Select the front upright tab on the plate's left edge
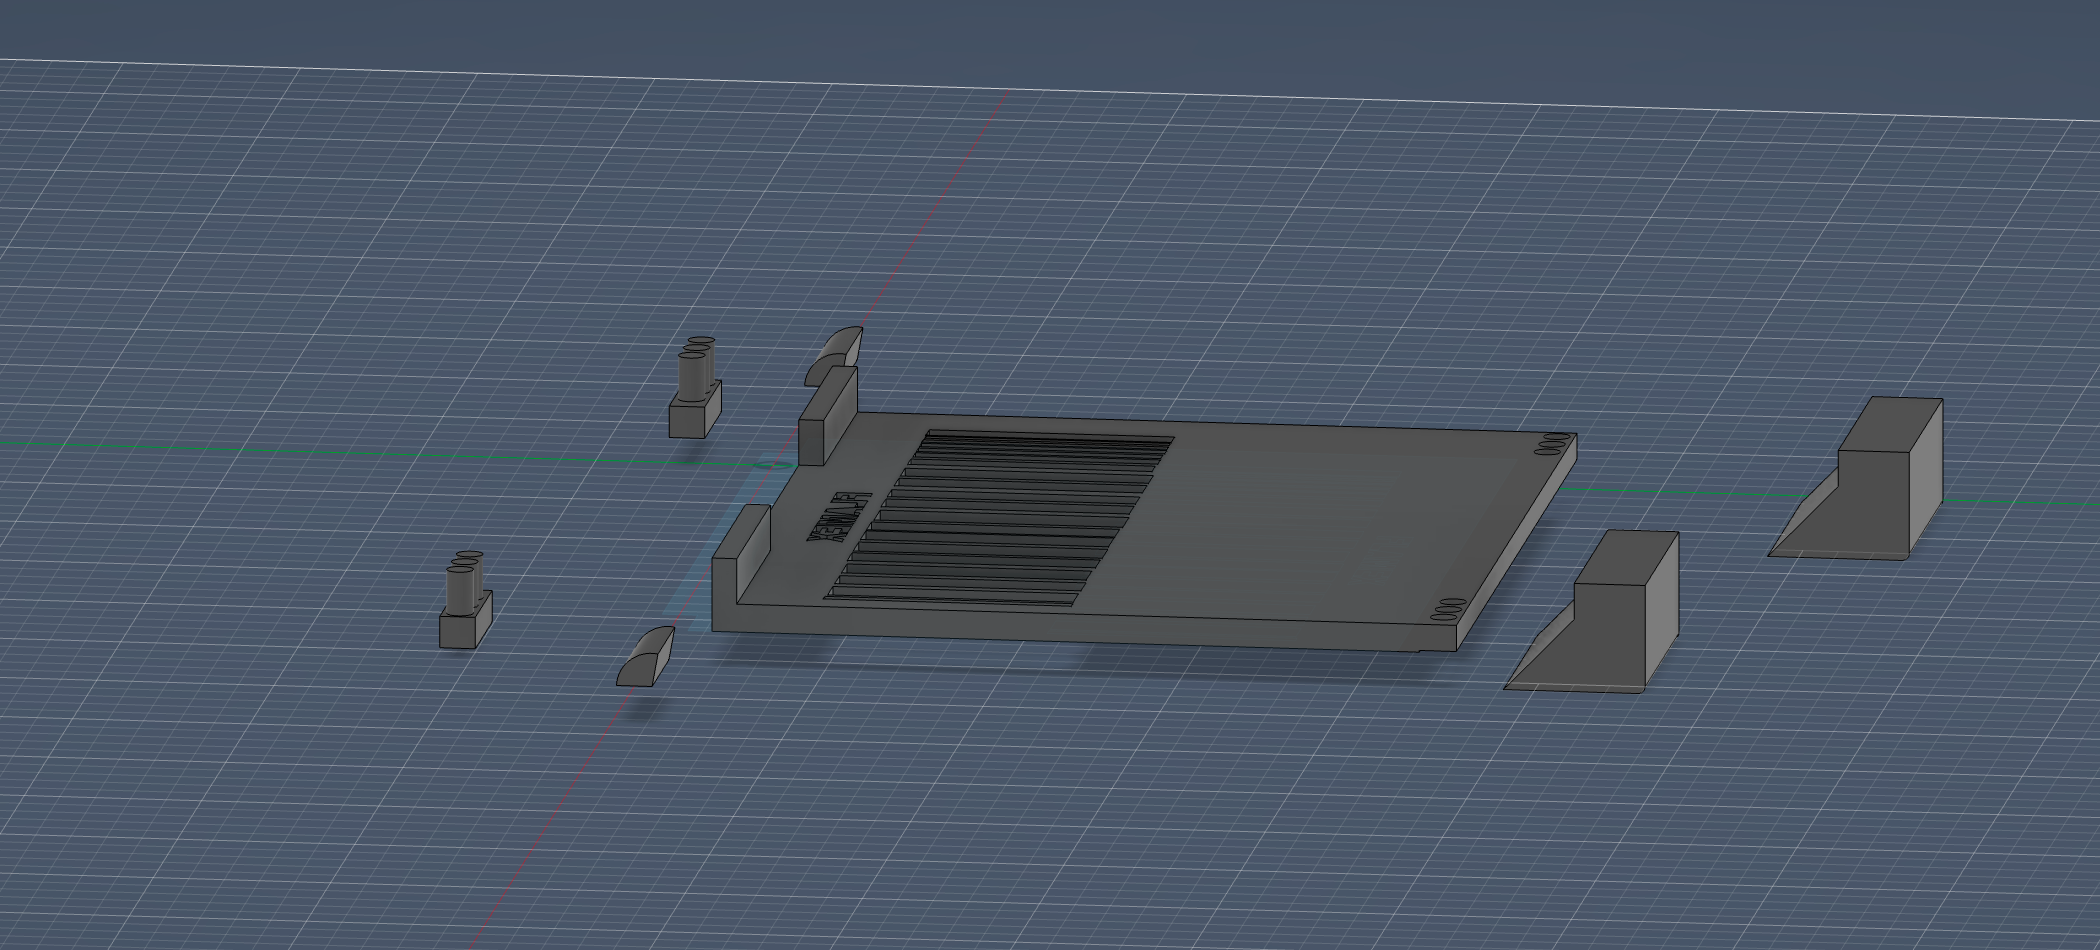Screen dimensions: 2100x950 pos(741,554)
